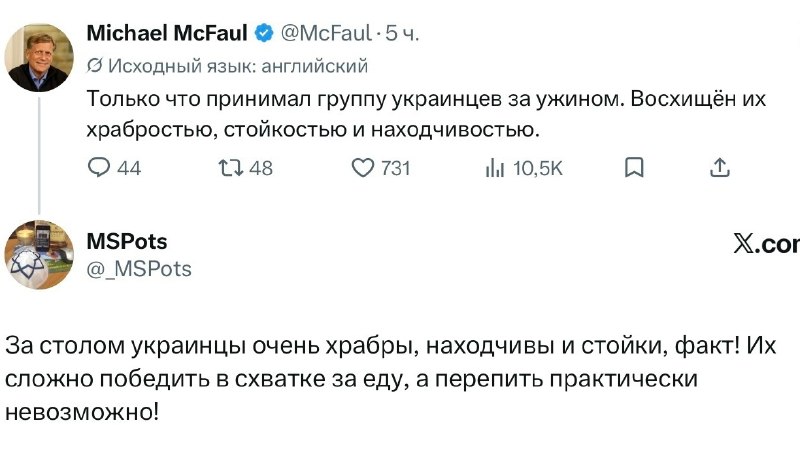
Task: Click the 48 reposts count
Action: pyautogui.click(x=261, y=168)
